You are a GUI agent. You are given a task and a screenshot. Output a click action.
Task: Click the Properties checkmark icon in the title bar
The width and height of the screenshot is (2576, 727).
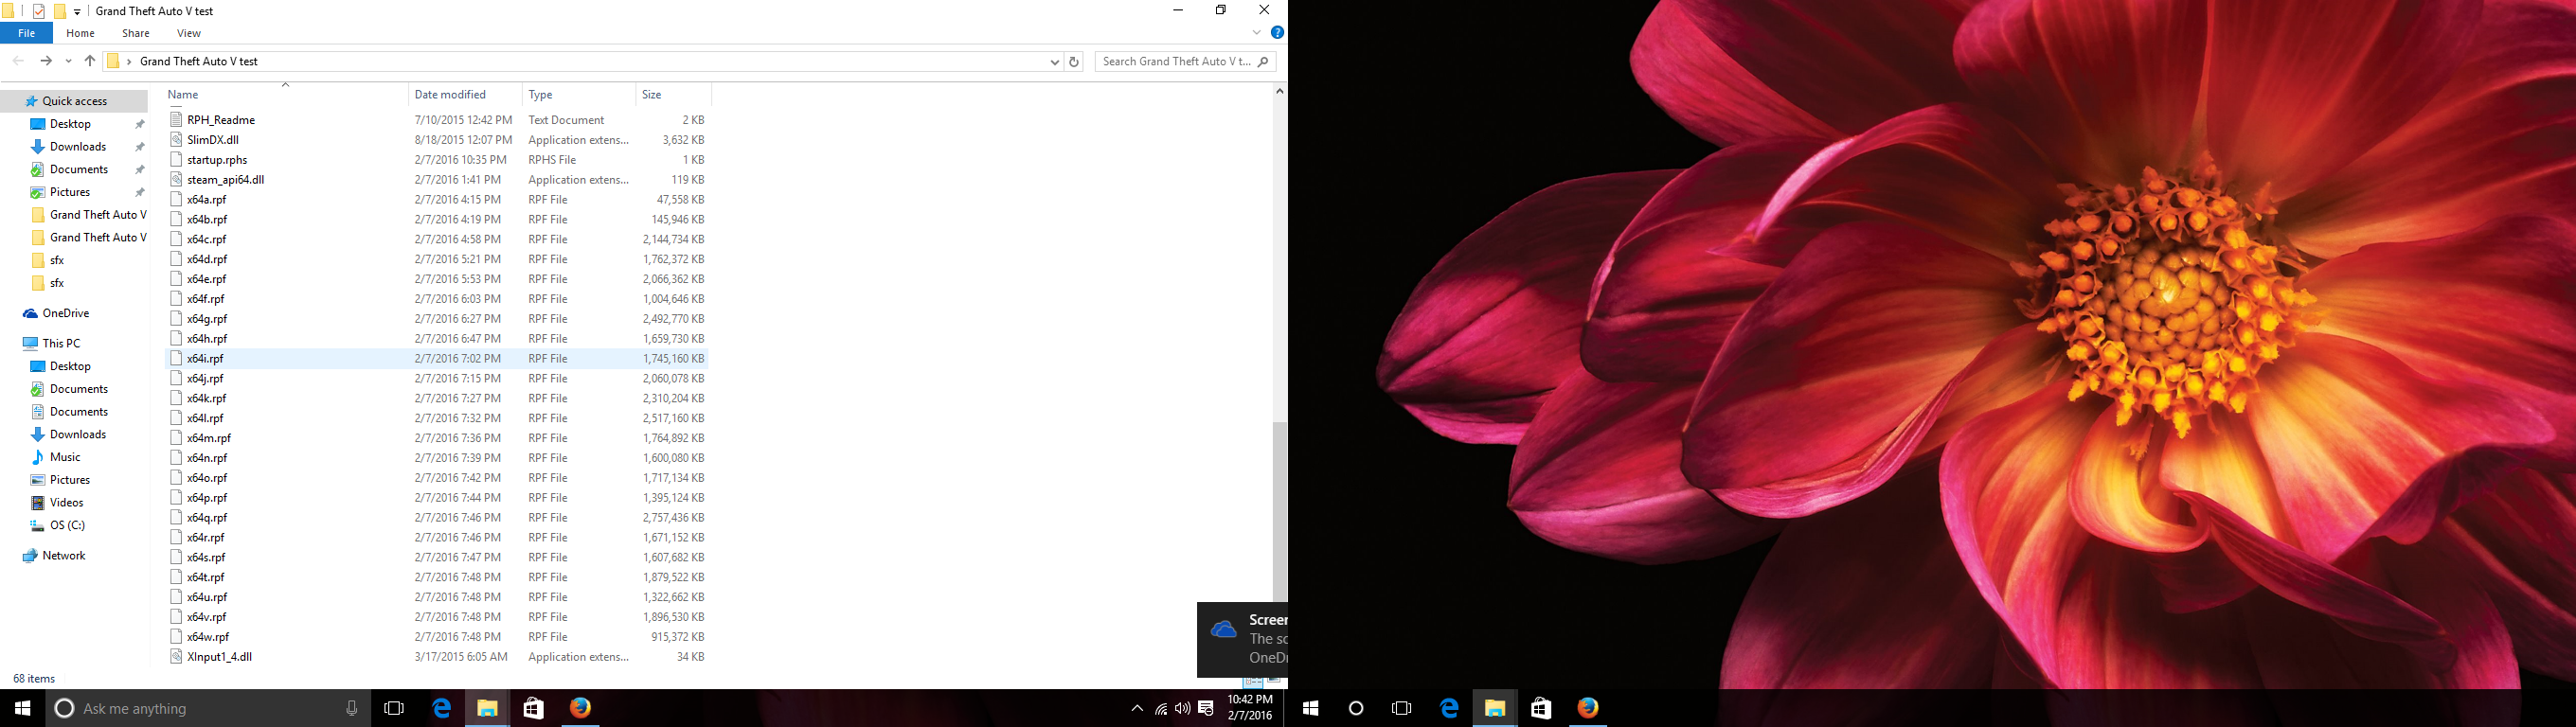[x=39, y=11]
